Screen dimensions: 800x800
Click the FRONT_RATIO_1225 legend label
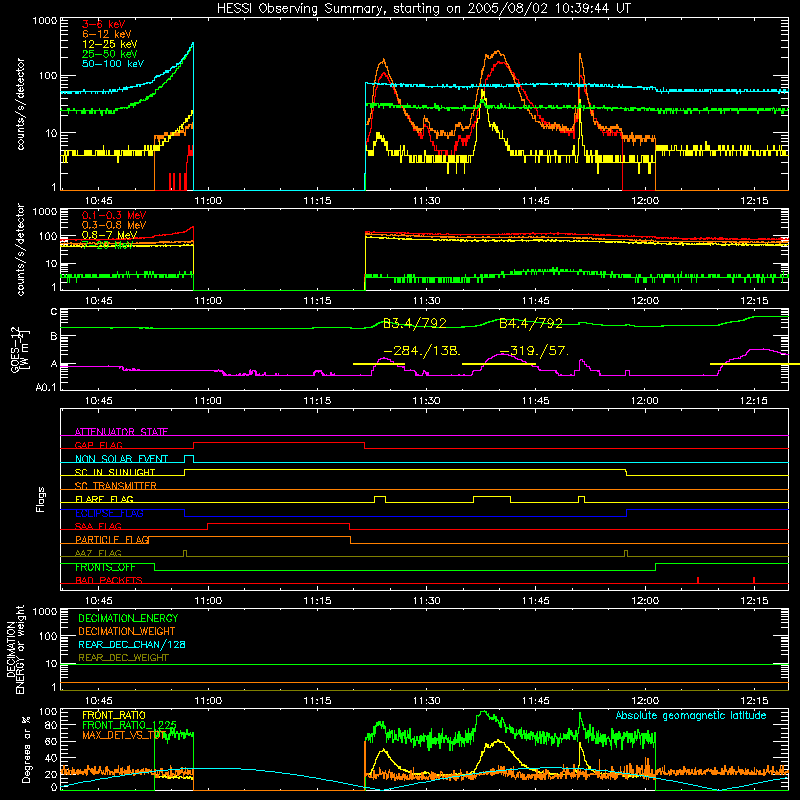[129, 725]
